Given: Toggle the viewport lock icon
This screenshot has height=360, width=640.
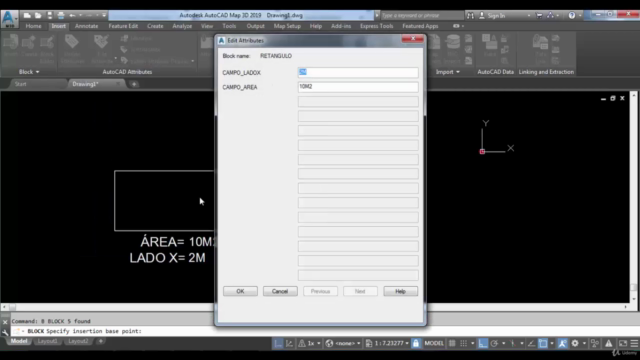Looking at the screenshot, I should click(x=416, y=344).
